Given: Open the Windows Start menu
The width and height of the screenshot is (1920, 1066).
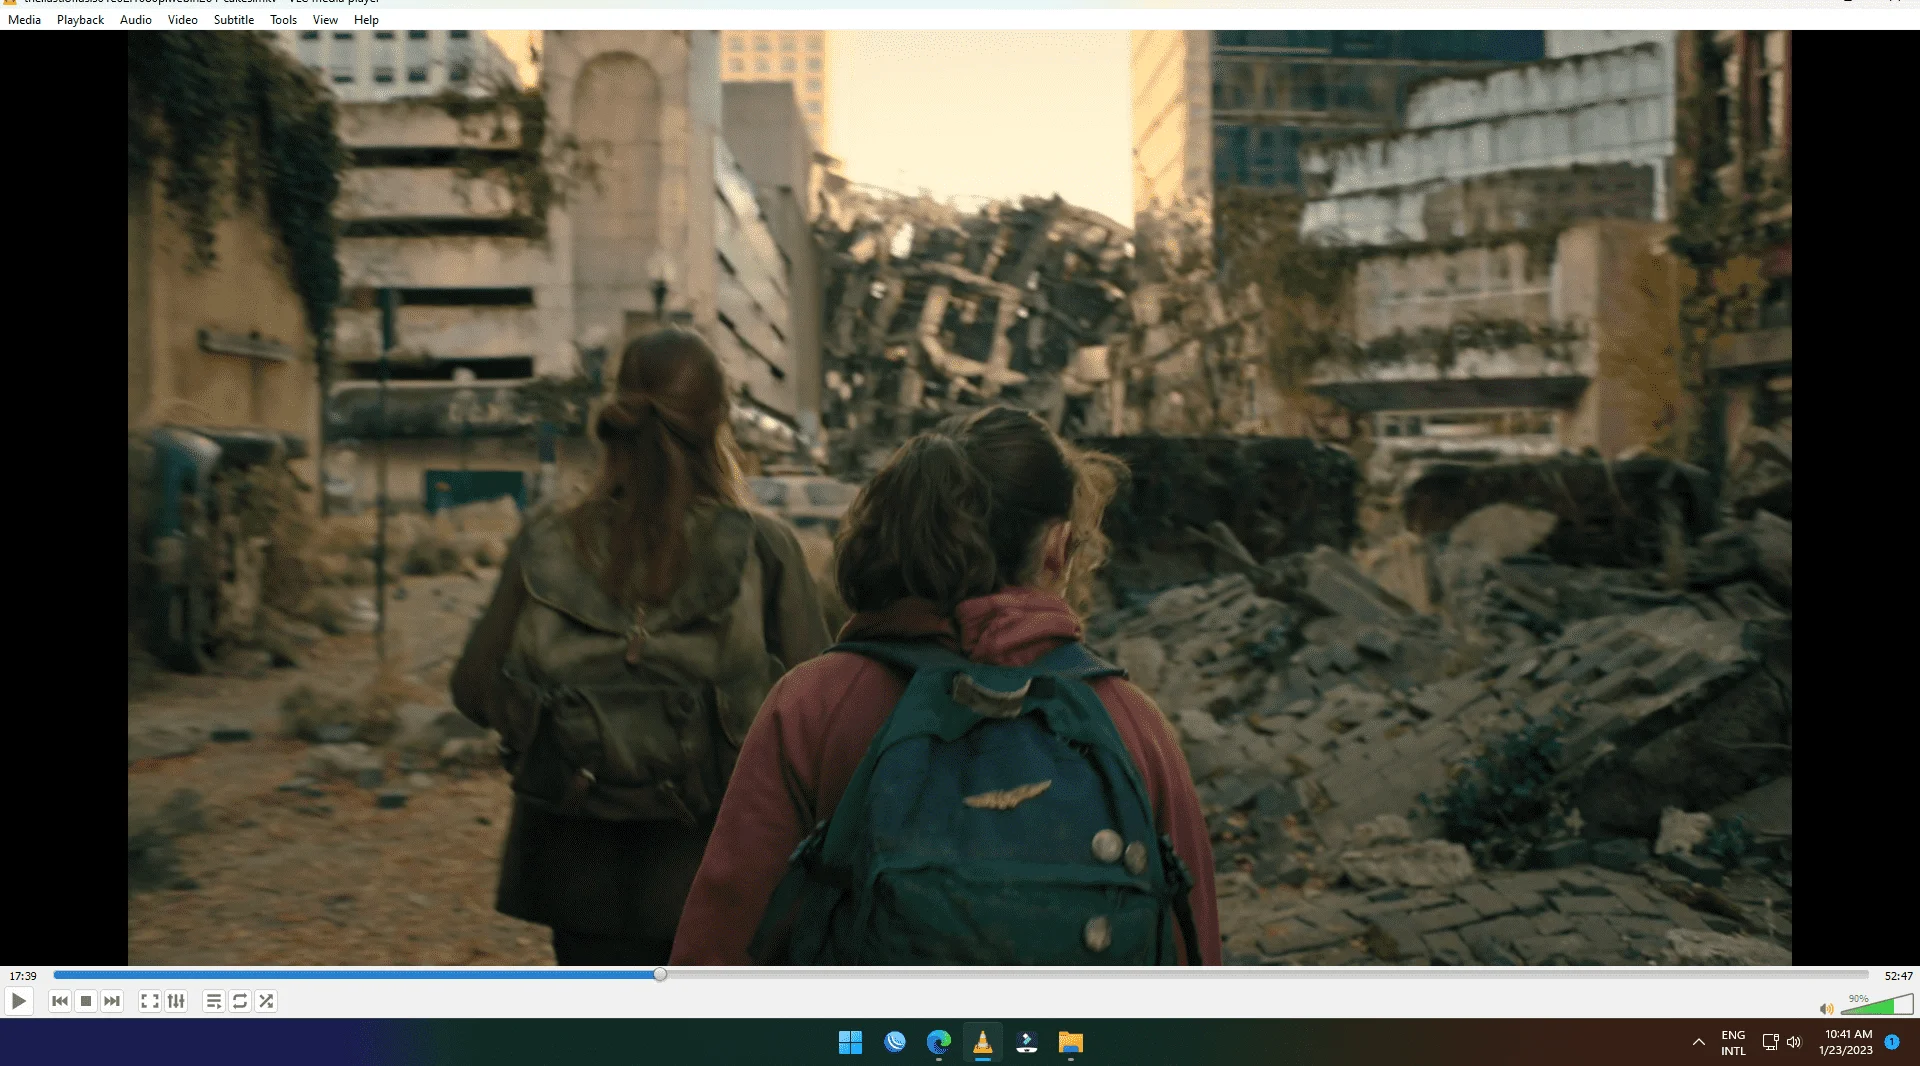Looking at the screenshot, I should (x=850, y=1042).
